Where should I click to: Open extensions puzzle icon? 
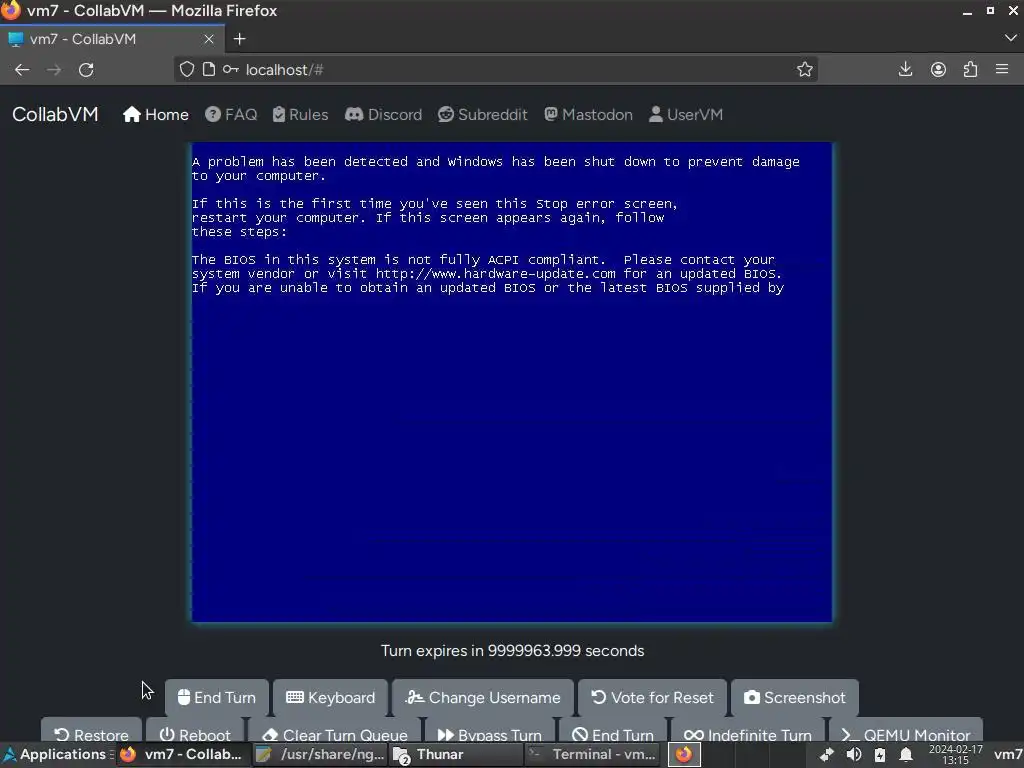(970, 69)
